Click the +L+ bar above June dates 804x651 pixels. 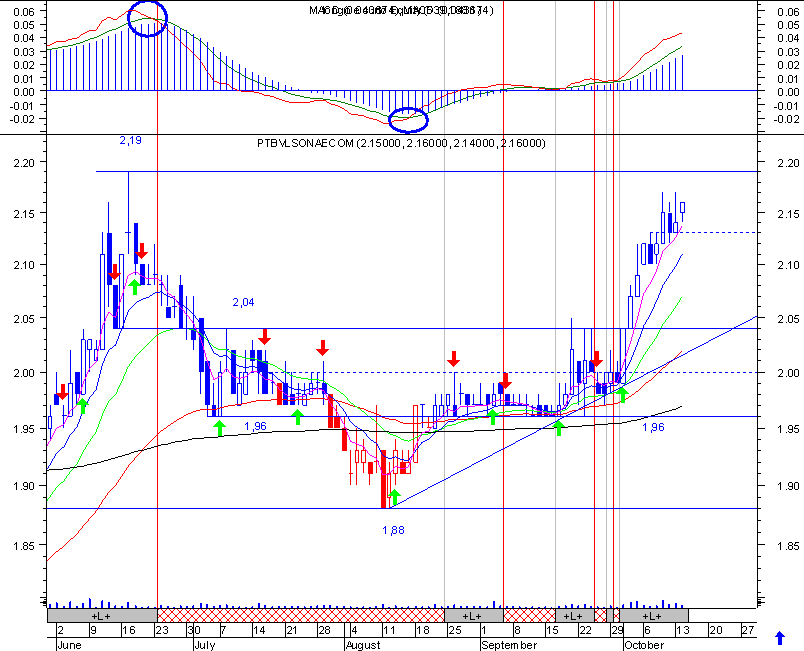(x=102, y=616)
